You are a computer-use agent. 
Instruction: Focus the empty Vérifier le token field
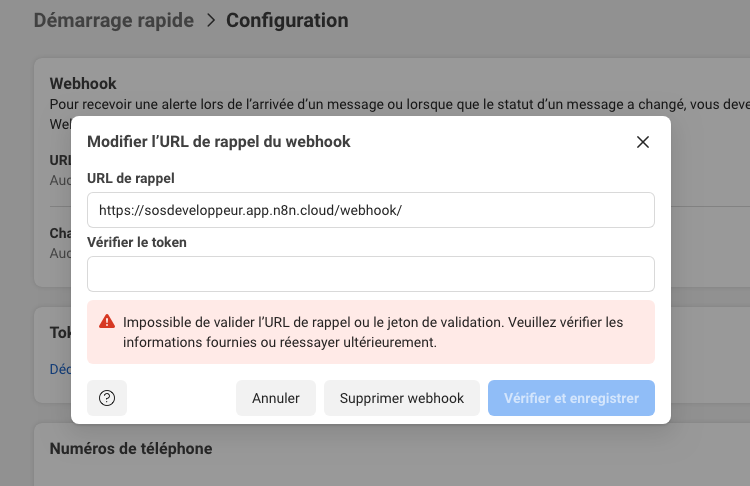pos(370,274)
